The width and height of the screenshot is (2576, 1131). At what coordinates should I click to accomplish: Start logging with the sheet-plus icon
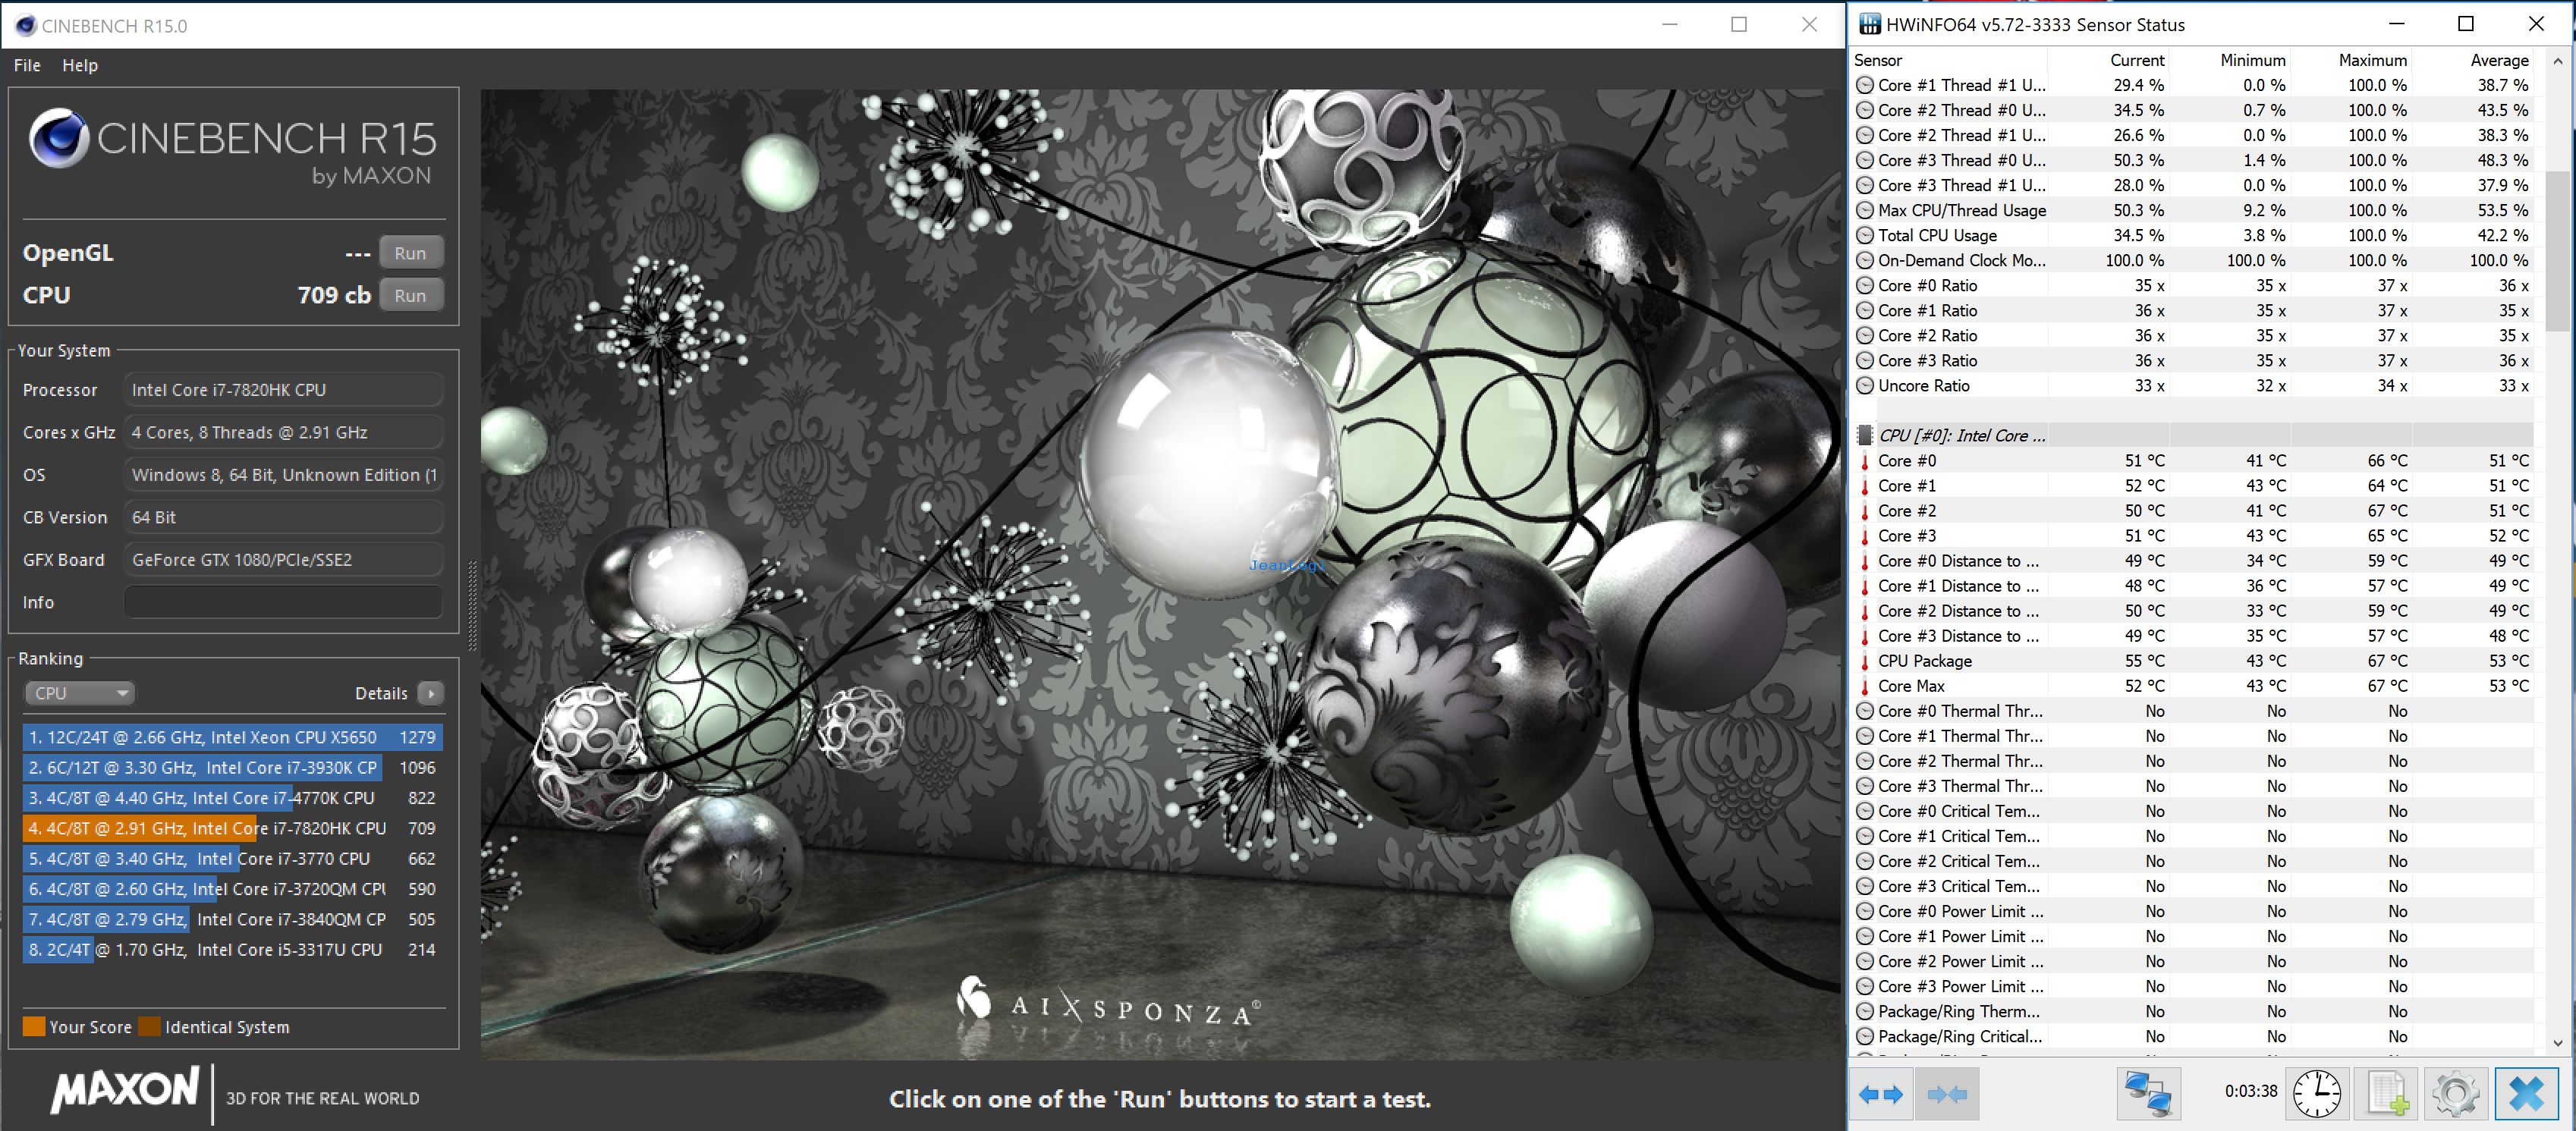pyautogui.click(x=2386, y=1094)
